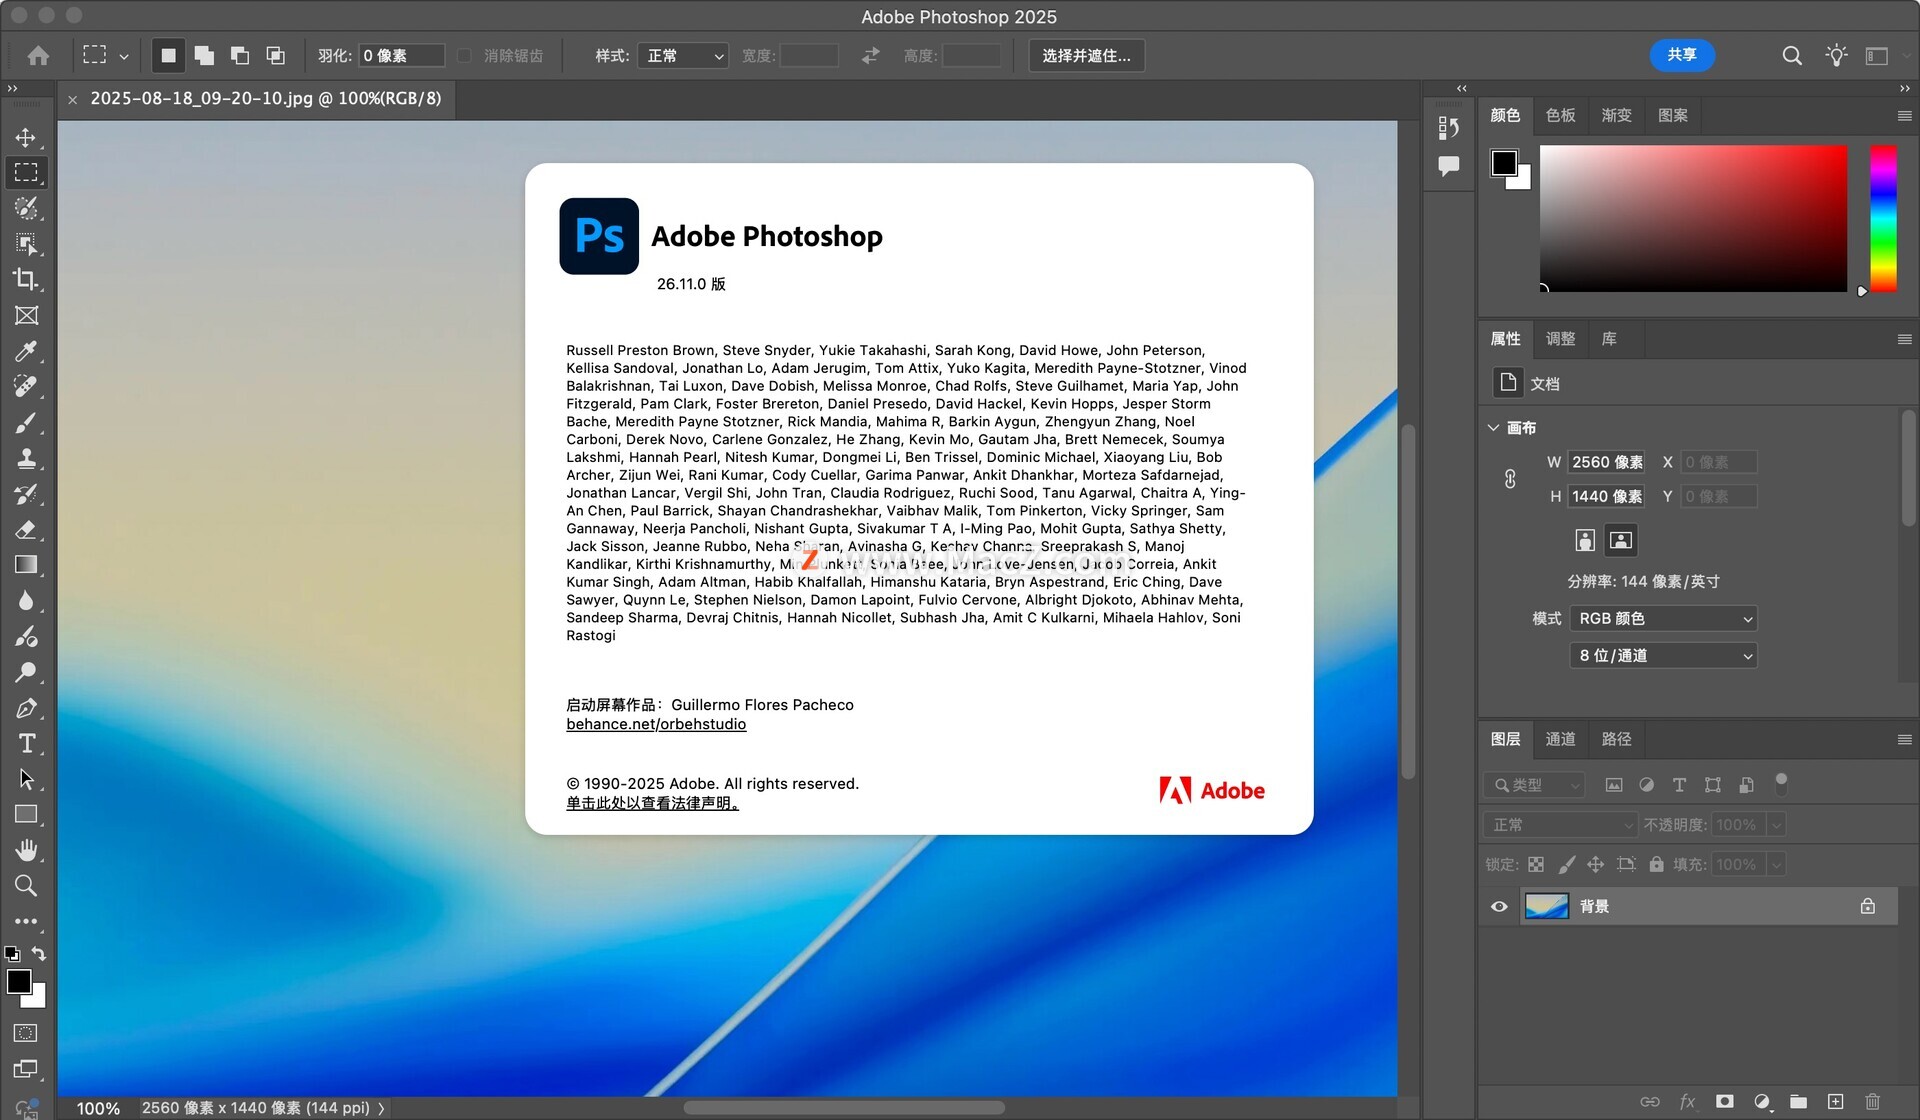
Task: Switch to the 色板 tab
Action: (x=1560, y=115)
